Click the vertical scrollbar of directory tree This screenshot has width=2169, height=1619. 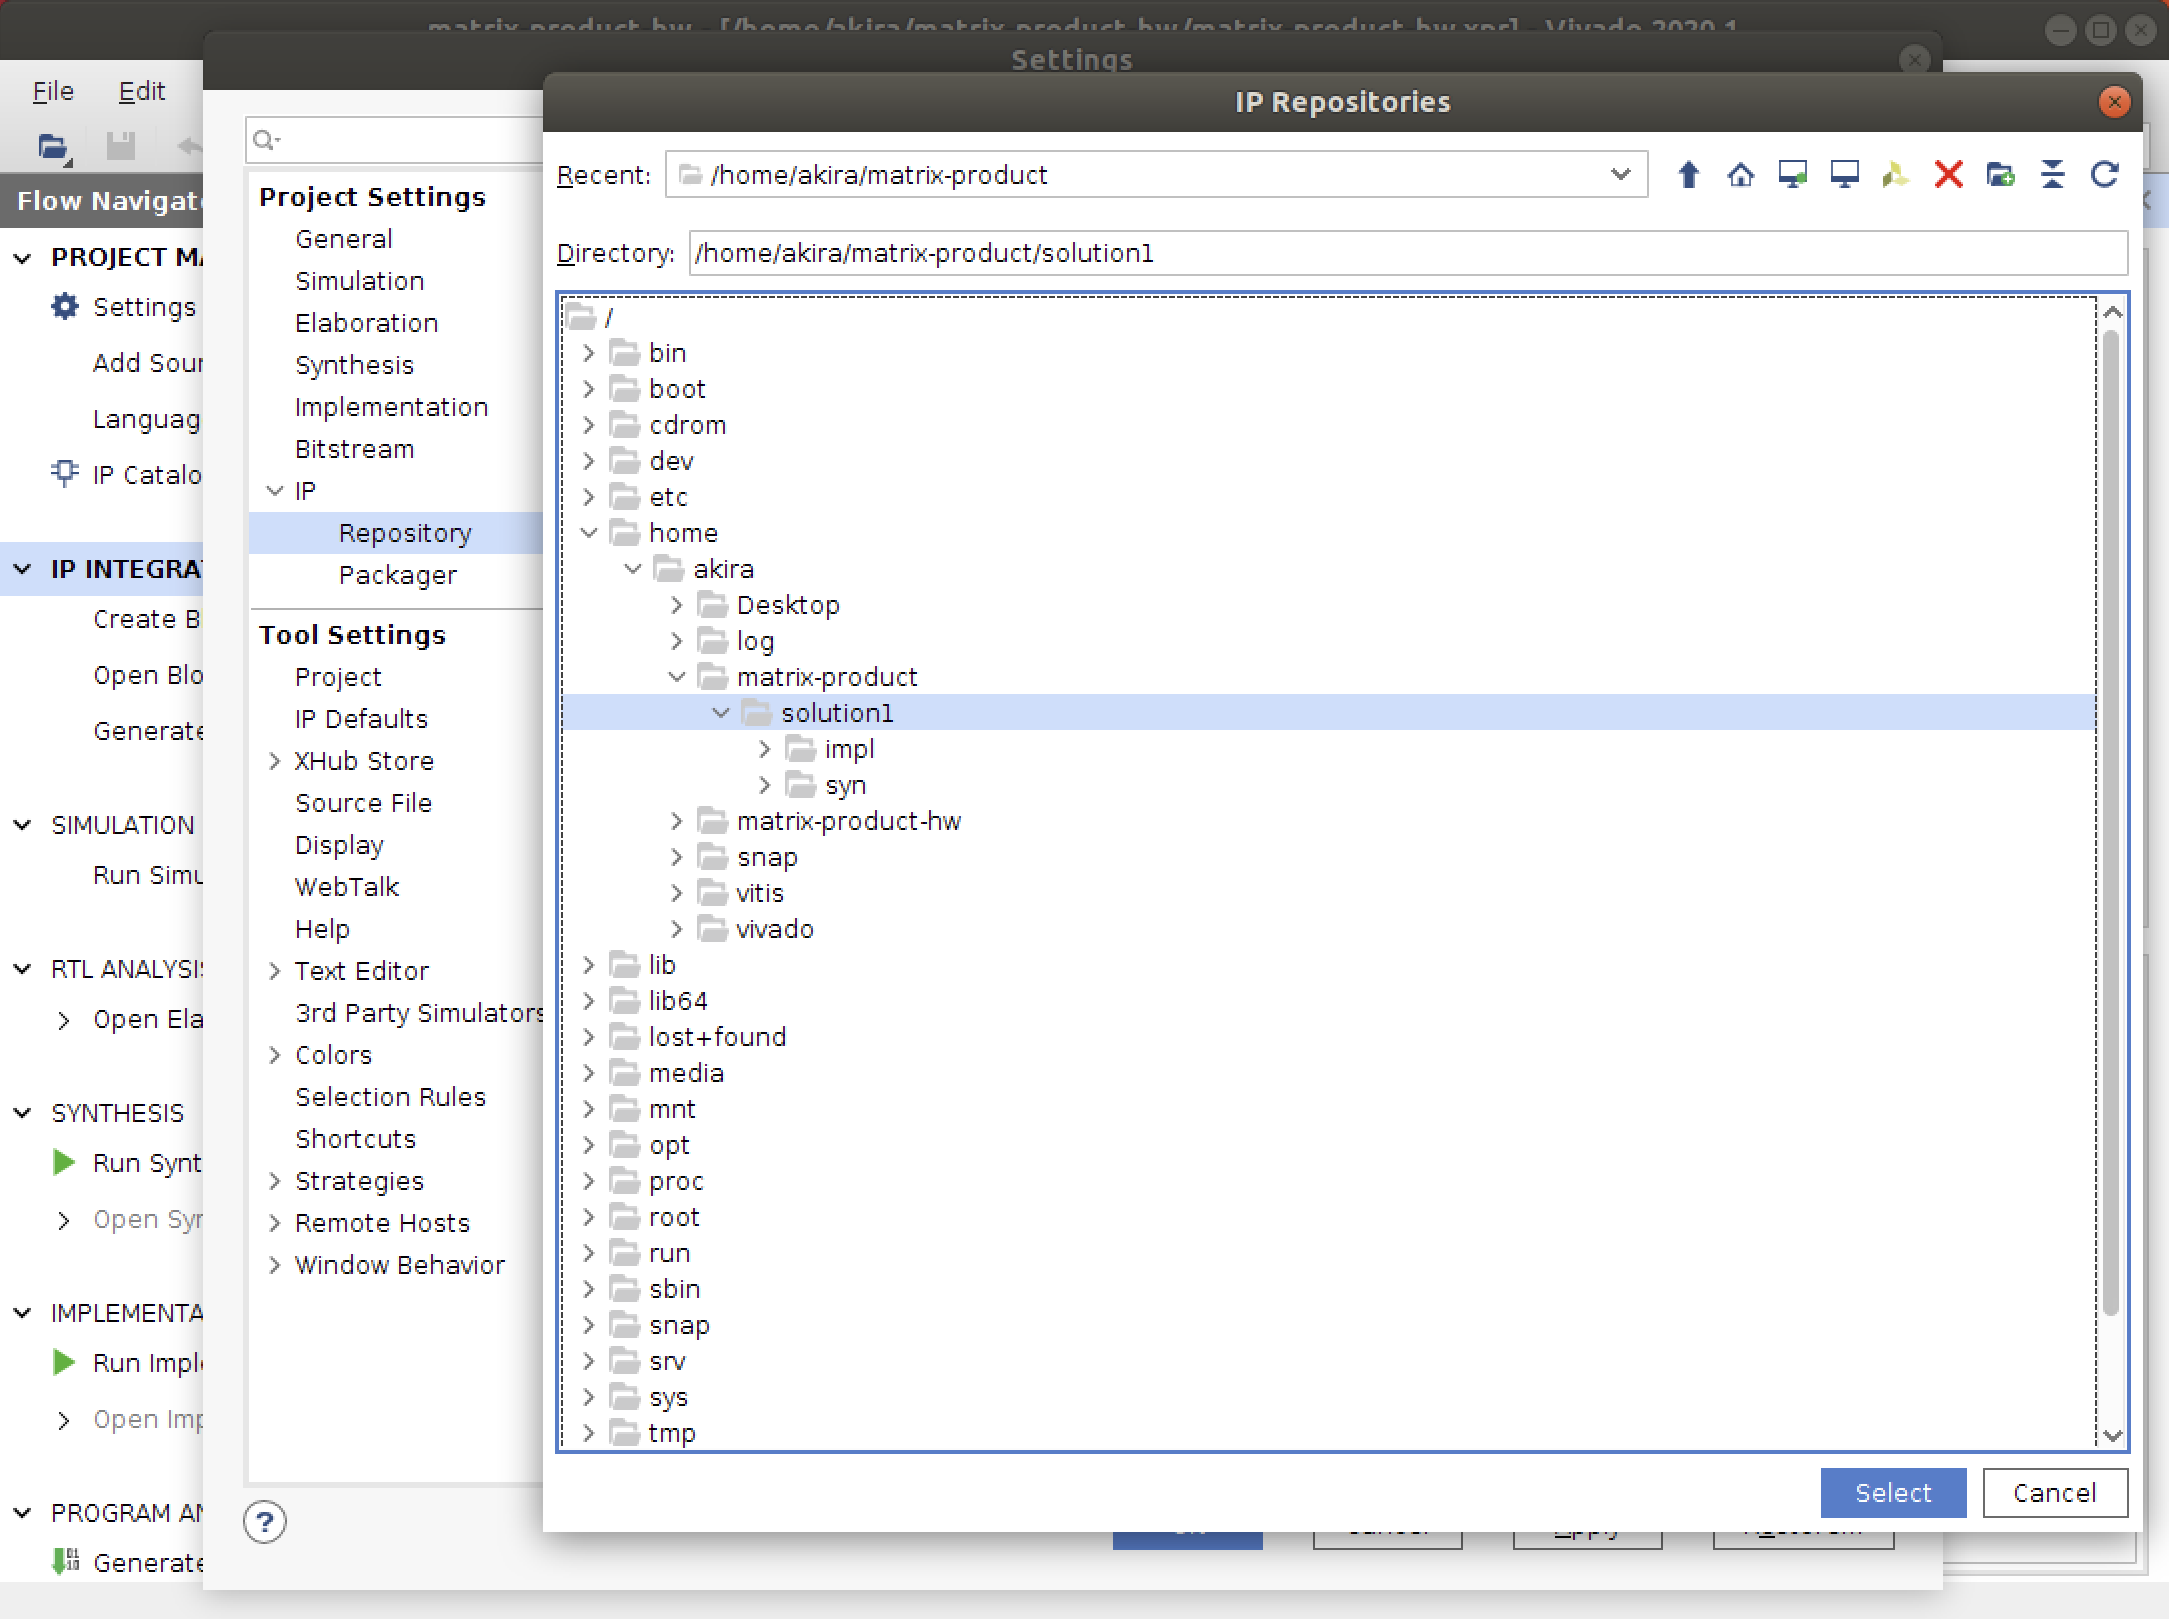point(2111,820)
